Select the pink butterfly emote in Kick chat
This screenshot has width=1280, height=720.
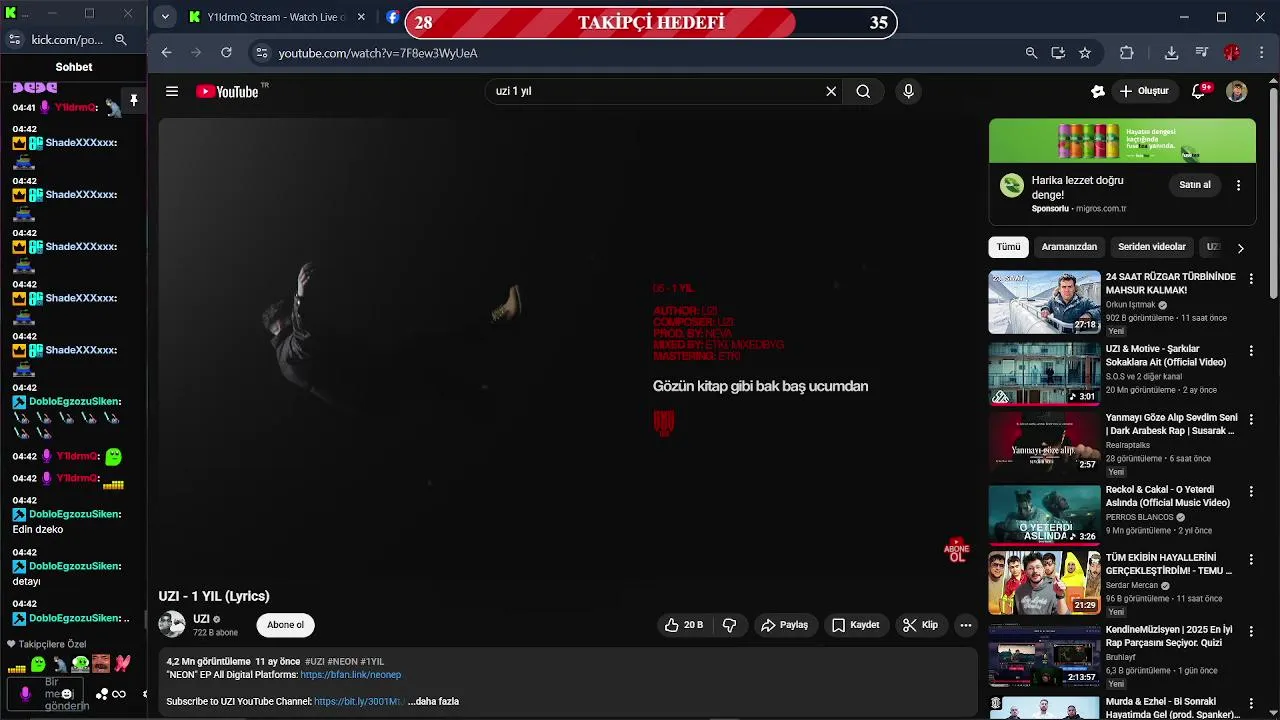[122, 663]
